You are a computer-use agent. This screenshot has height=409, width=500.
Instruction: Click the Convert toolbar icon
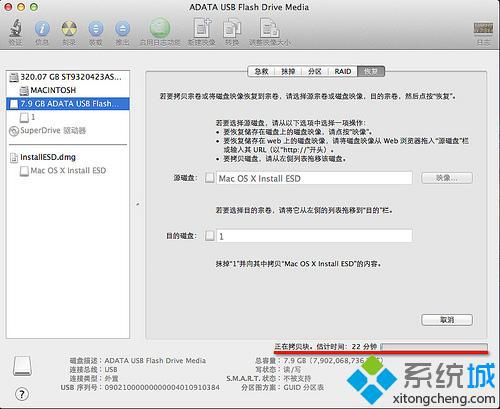[x=232, y=28]
